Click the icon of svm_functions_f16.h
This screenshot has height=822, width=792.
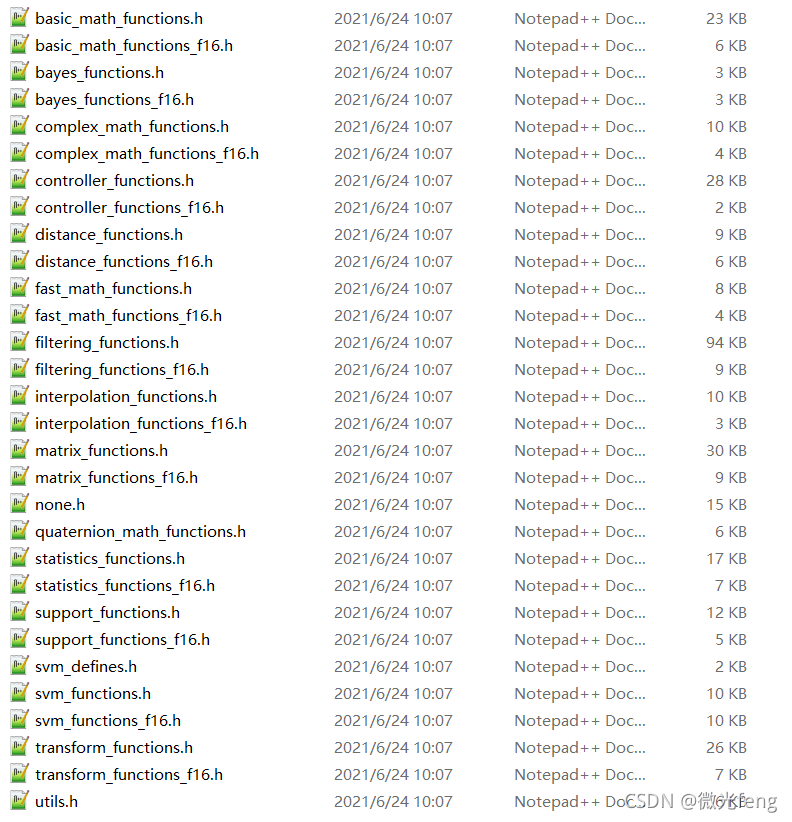tap(19, 720)
